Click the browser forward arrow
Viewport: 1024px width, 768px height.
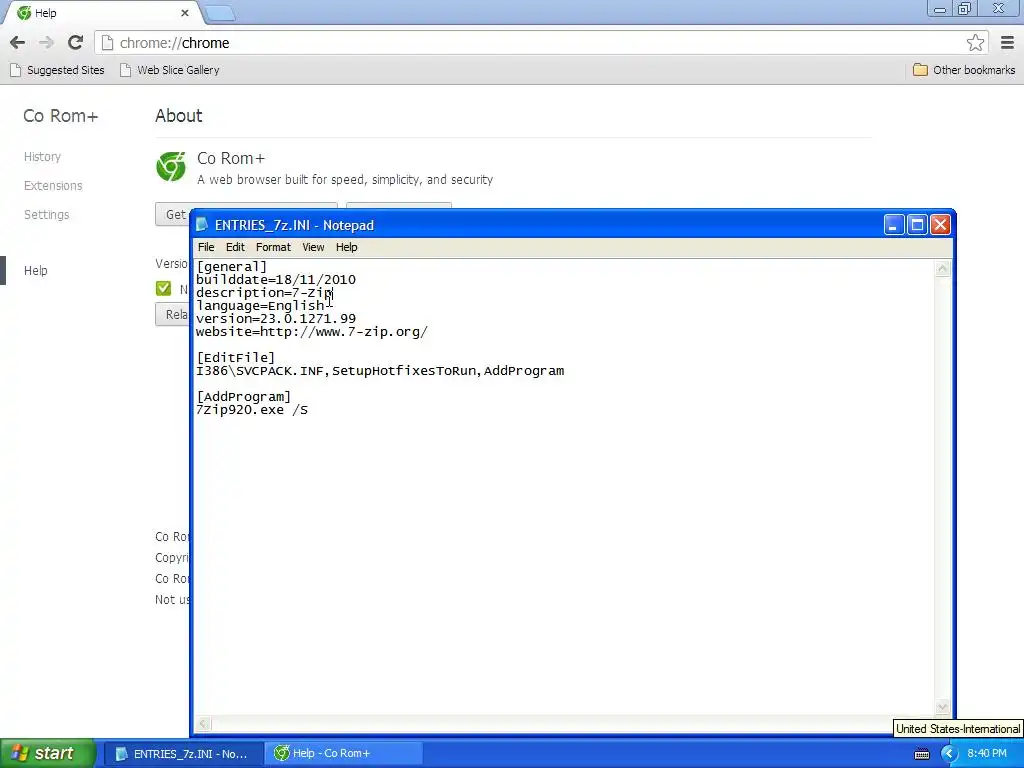[x=46, y=43]
